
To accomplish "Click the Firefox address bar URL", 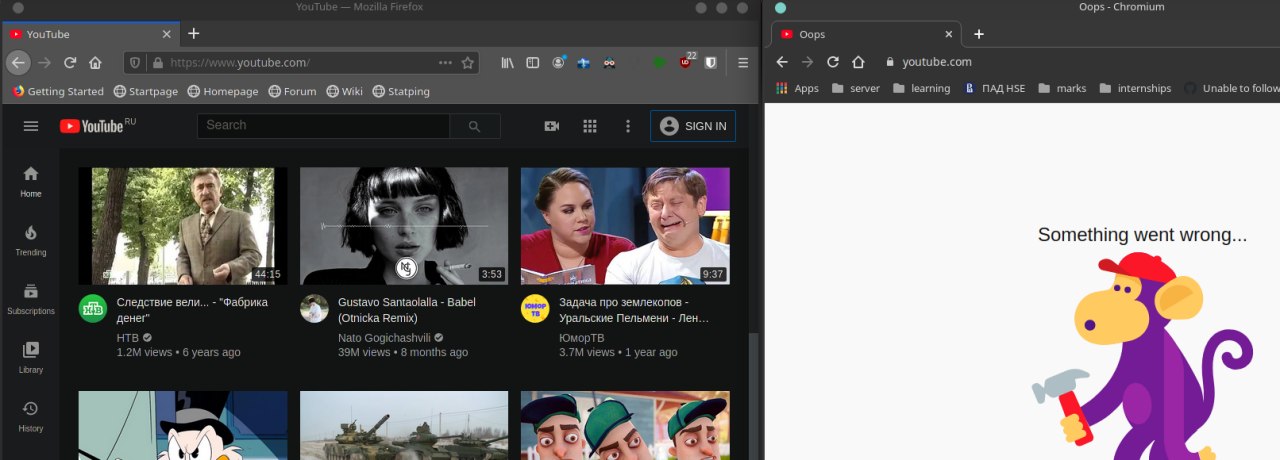I will coord(240,62).
